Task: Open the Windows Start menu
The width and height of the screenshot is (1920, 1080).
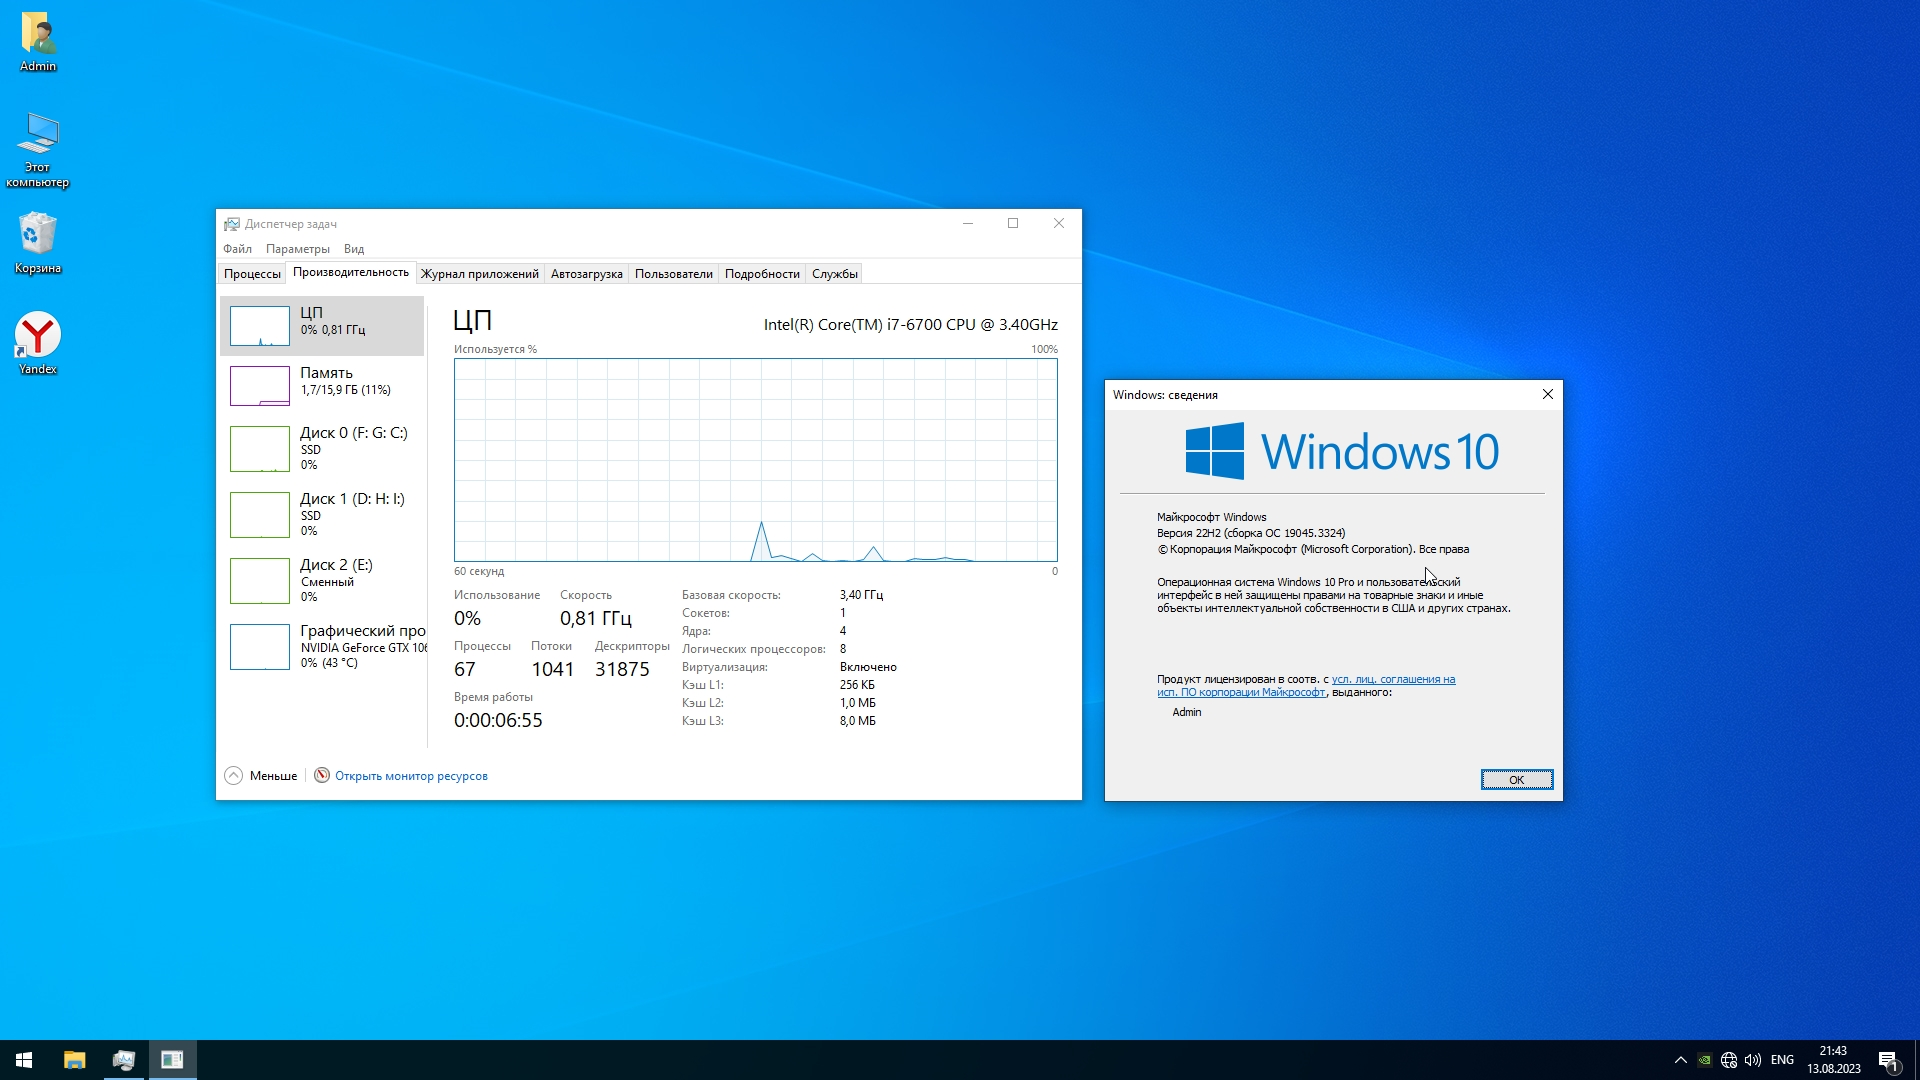Action: pyautogui.click(x=24, y=1060)
